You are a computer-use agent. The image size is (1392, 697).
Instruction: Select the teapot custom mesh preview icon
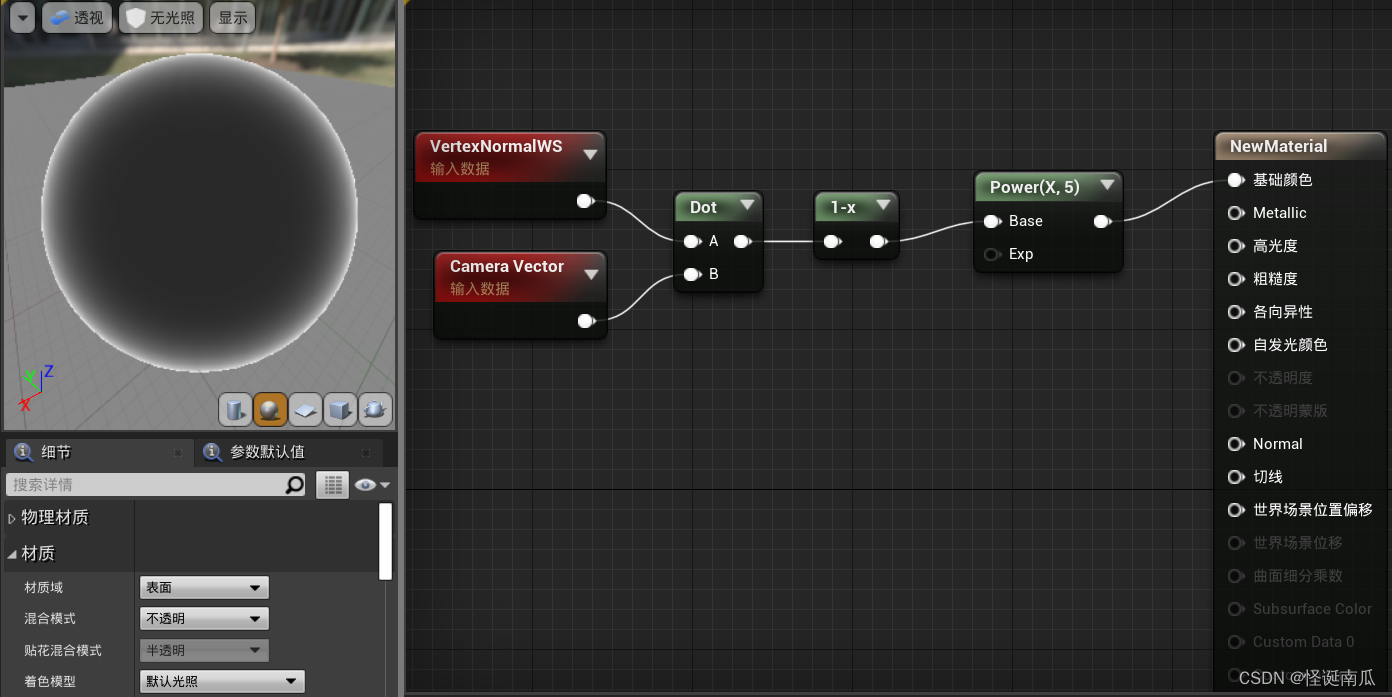375,409
